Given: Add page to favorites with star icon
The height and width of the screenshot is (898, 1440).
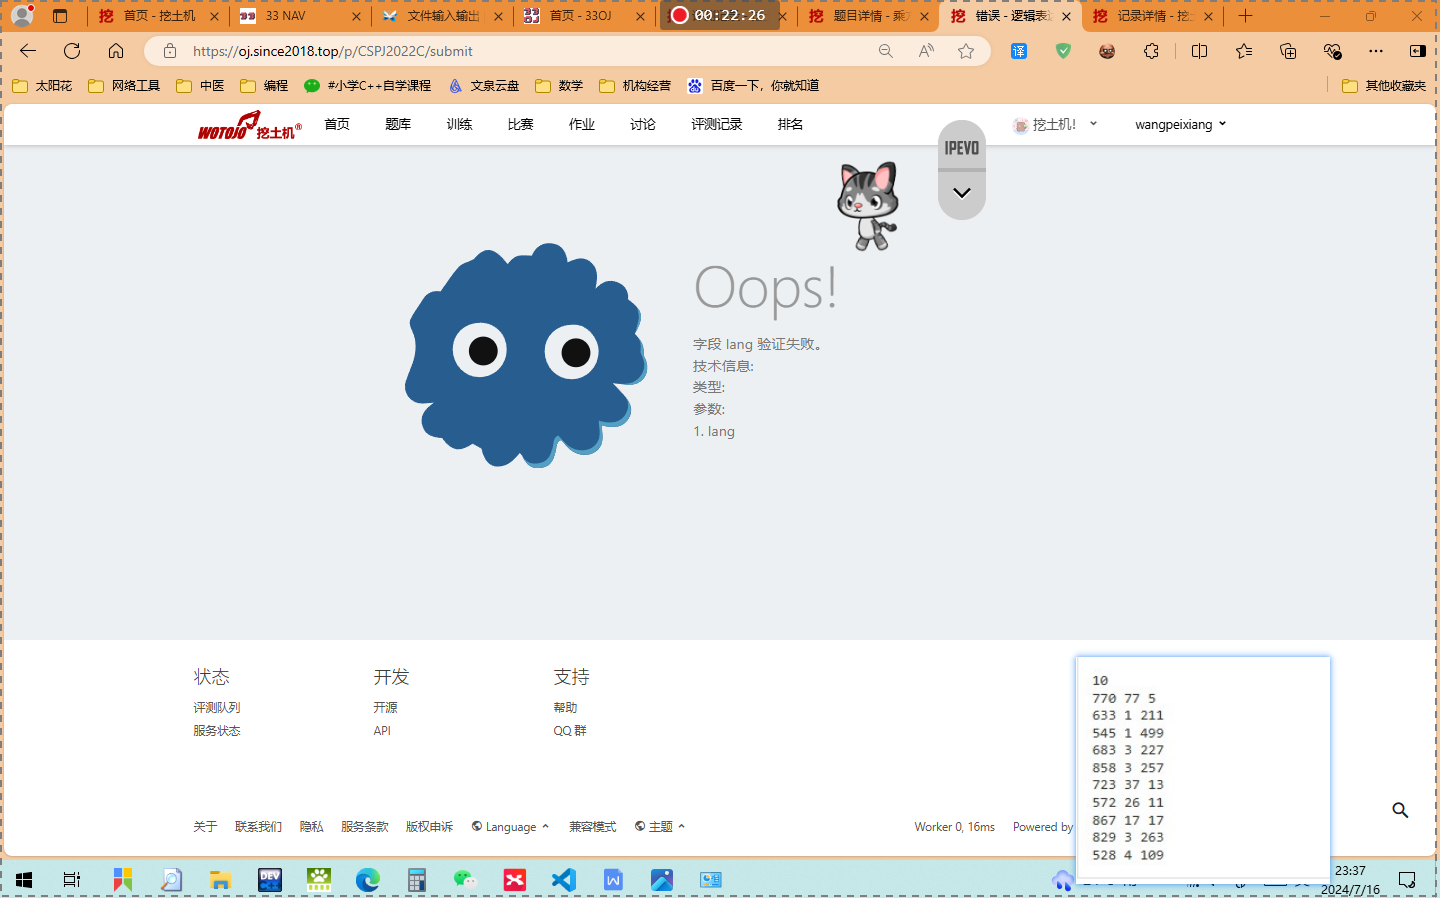Looking at the screenshot, I should click(966, 51).
